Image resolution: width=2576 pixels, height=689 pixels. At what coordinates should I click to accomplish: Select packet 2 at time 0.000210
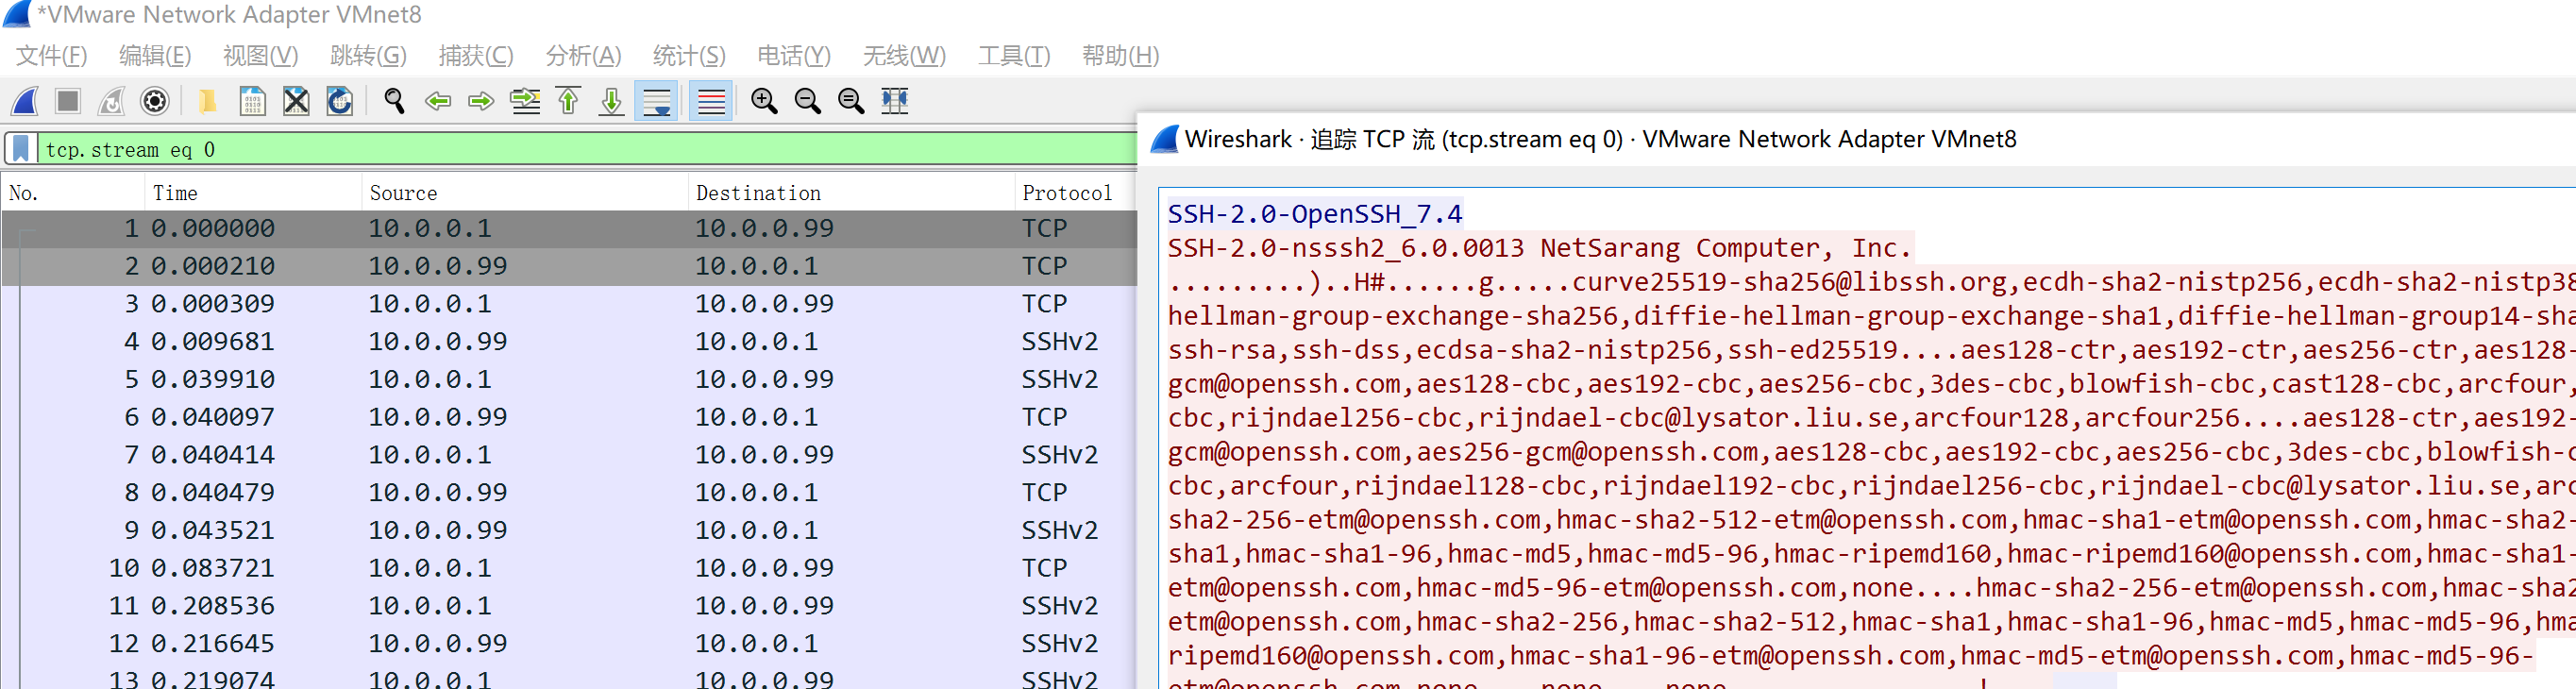point(569,267)
